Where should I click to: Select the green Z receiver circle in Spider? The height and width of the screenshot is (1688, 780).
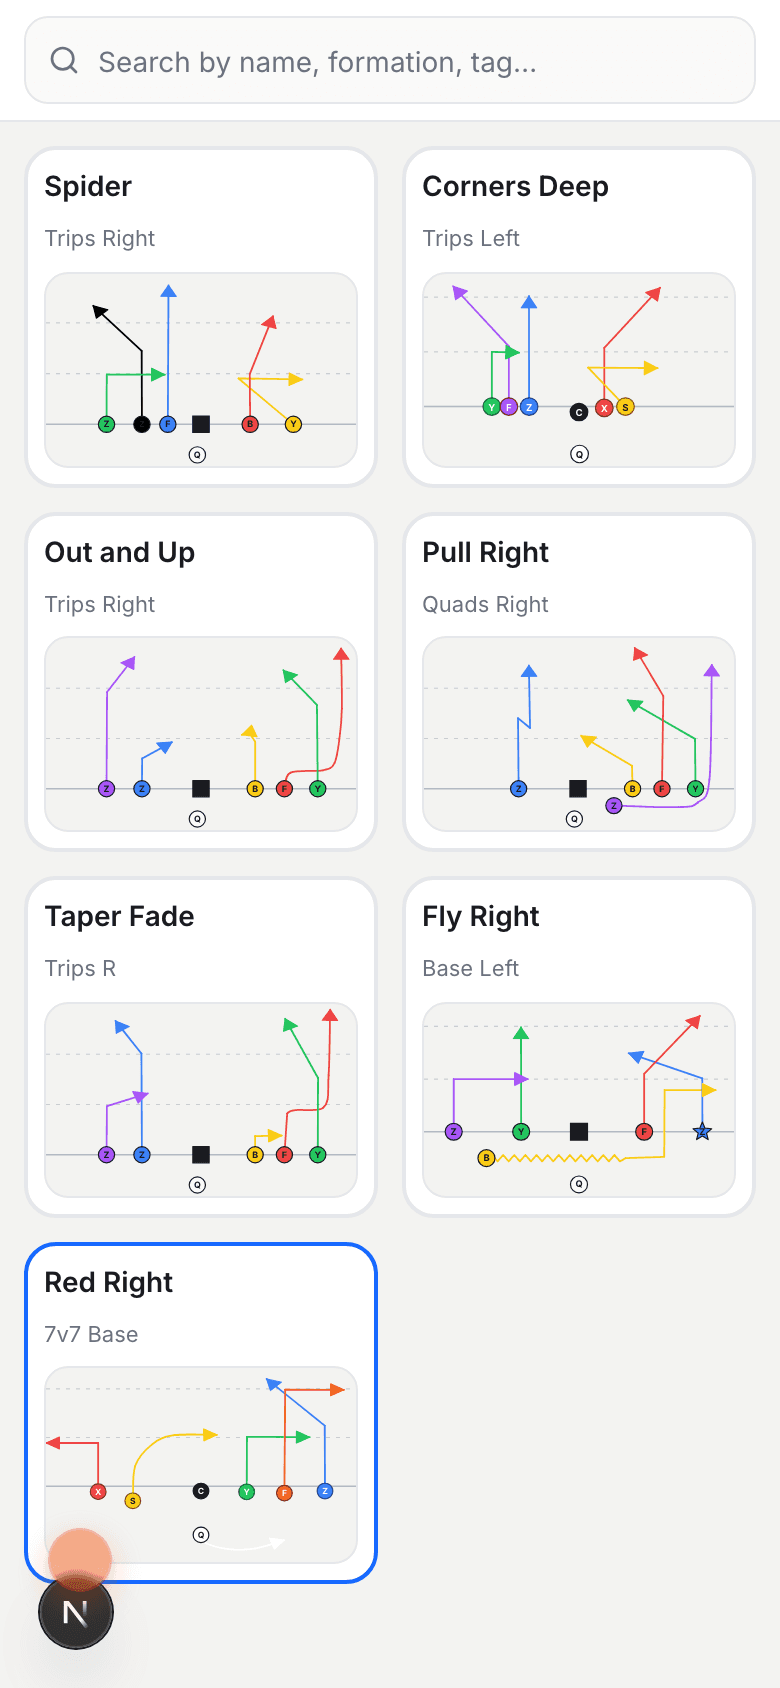coord(105,423)
